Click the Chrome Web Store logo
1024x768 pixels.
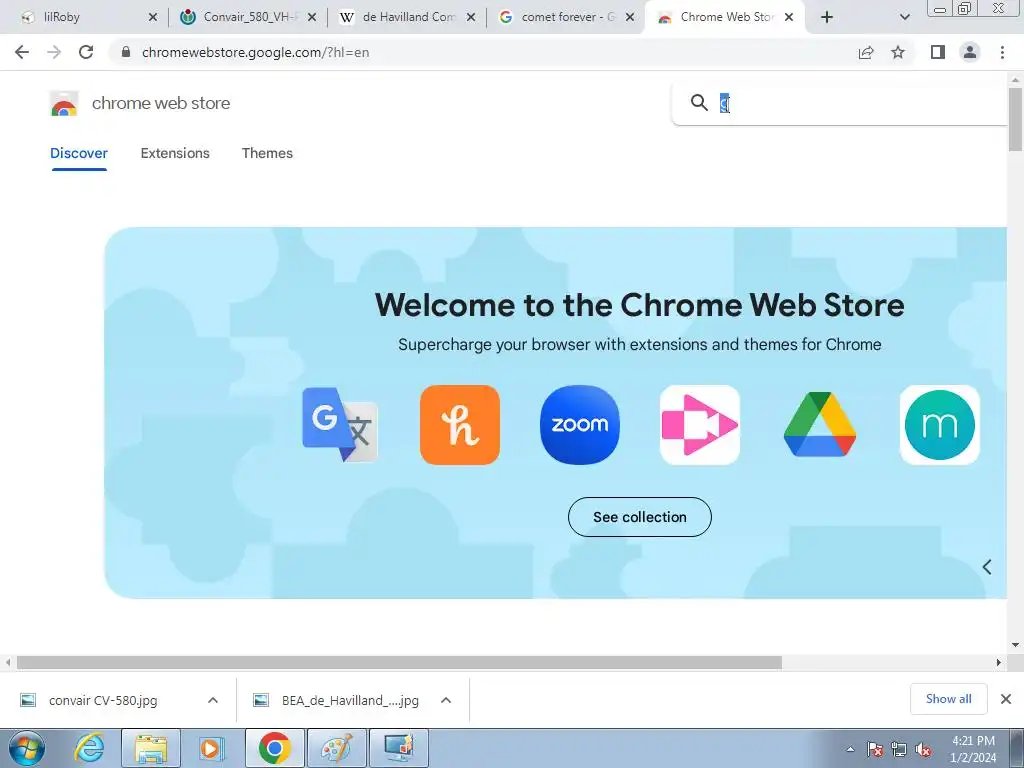point(64,103)
